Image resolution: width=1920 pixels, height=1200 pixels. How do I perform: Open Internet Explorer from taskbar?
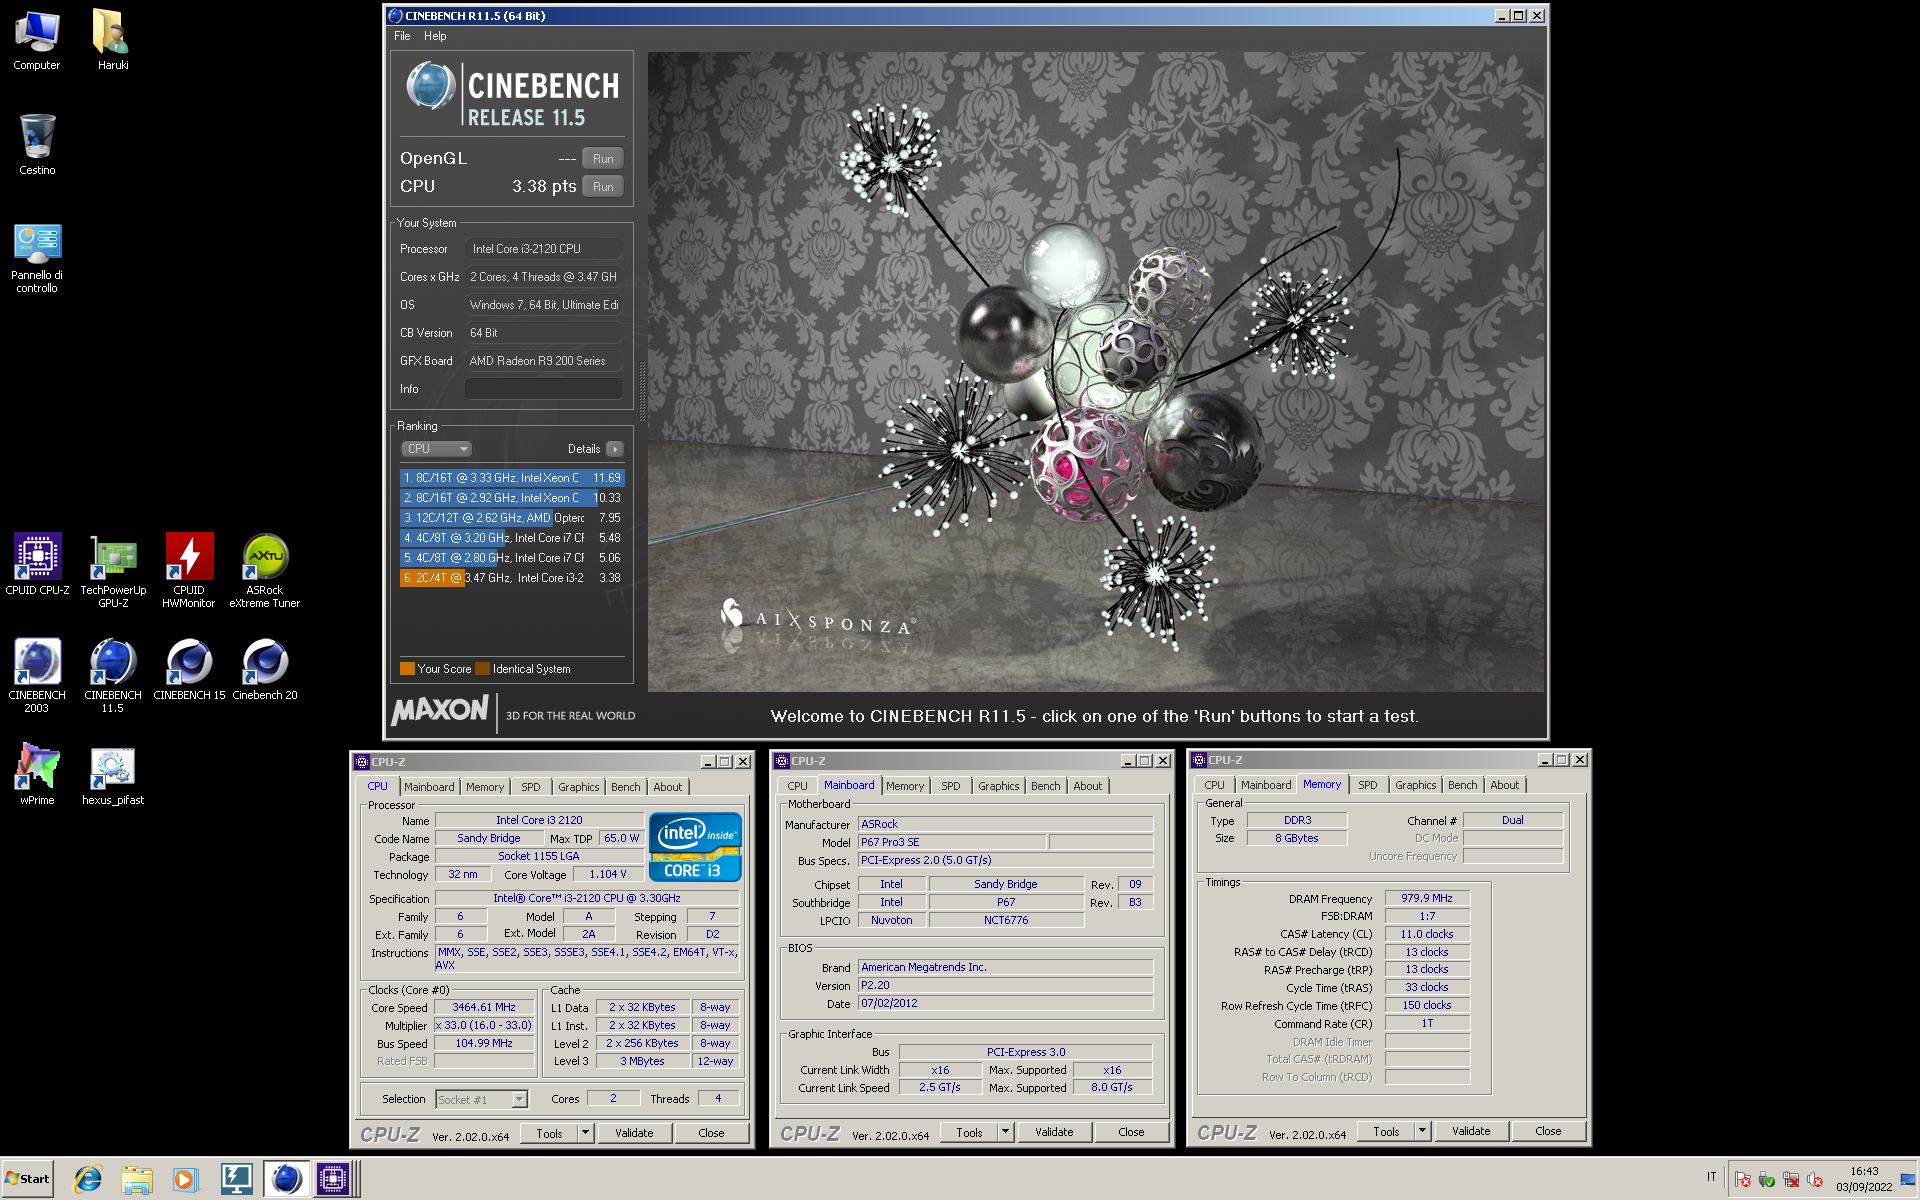(x=88, y=1179)
